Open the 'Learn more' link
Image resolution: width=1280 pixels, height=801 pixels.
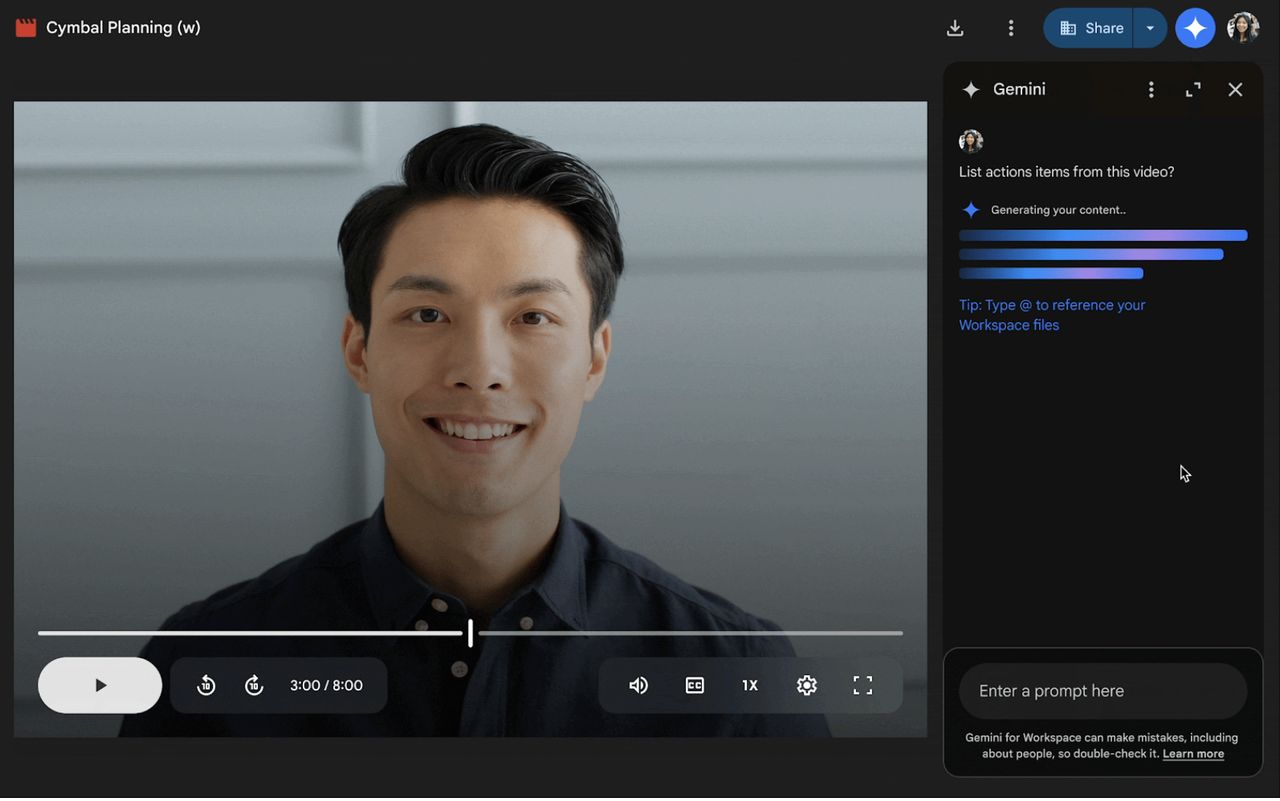point(1193,754)
